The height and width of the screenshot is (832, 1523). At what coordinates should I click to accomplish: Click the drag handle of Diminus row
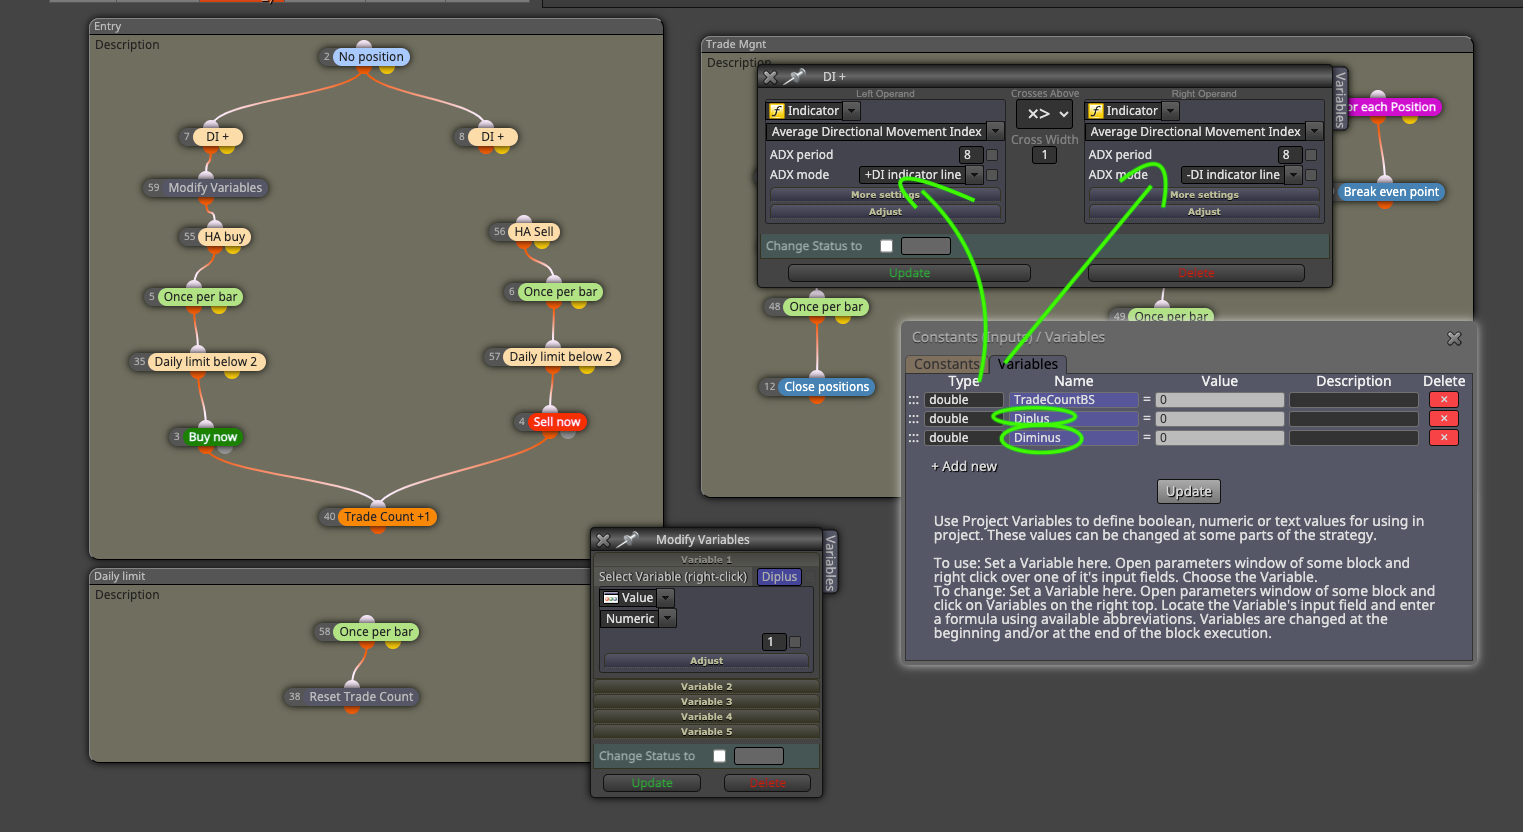tap(913, 438)
